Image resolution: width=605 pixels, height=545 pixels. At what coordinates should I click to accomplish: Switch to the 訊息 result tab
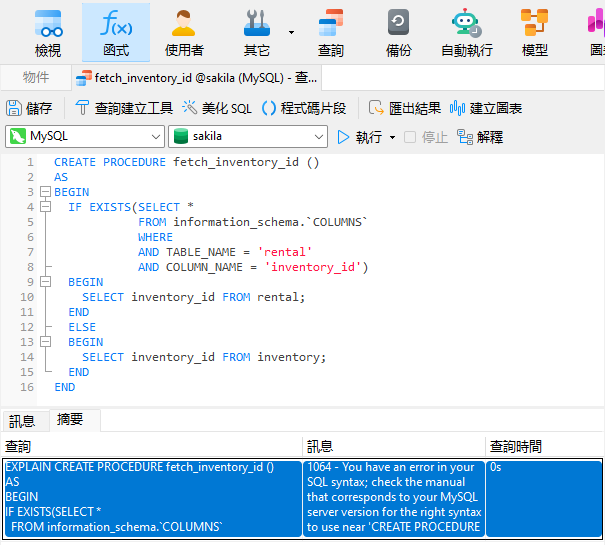(22, 421)
